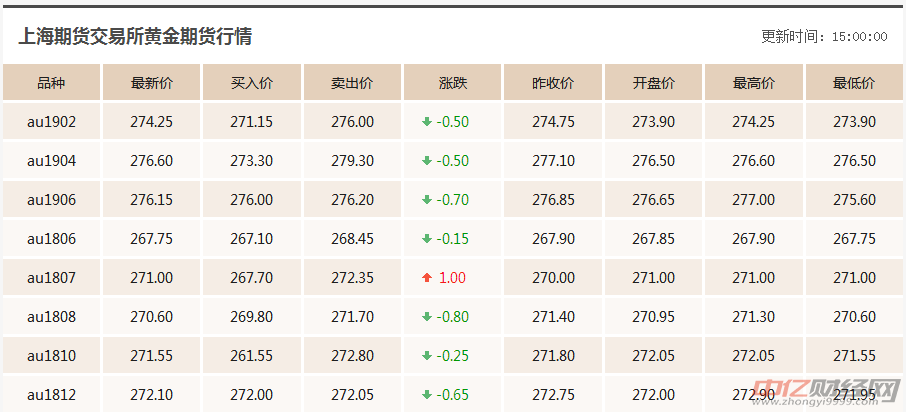The image size is (906, 412).
Task: Open the au1807 contract name
Action: 51,278
